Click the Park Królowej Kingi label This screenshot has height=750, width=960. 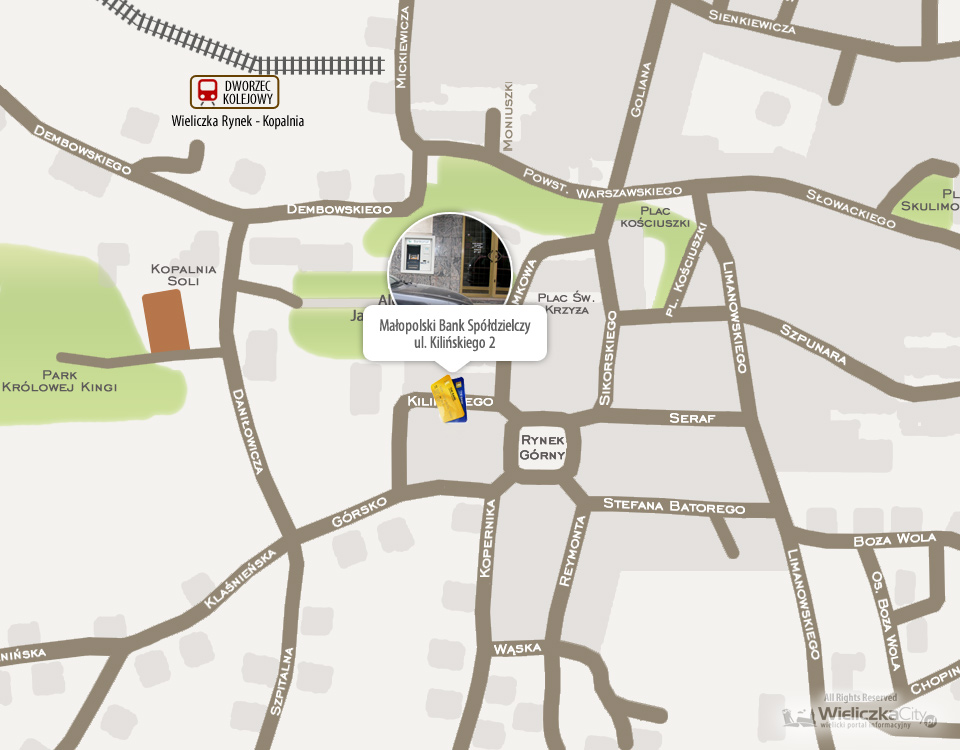(x=59, y=381)
